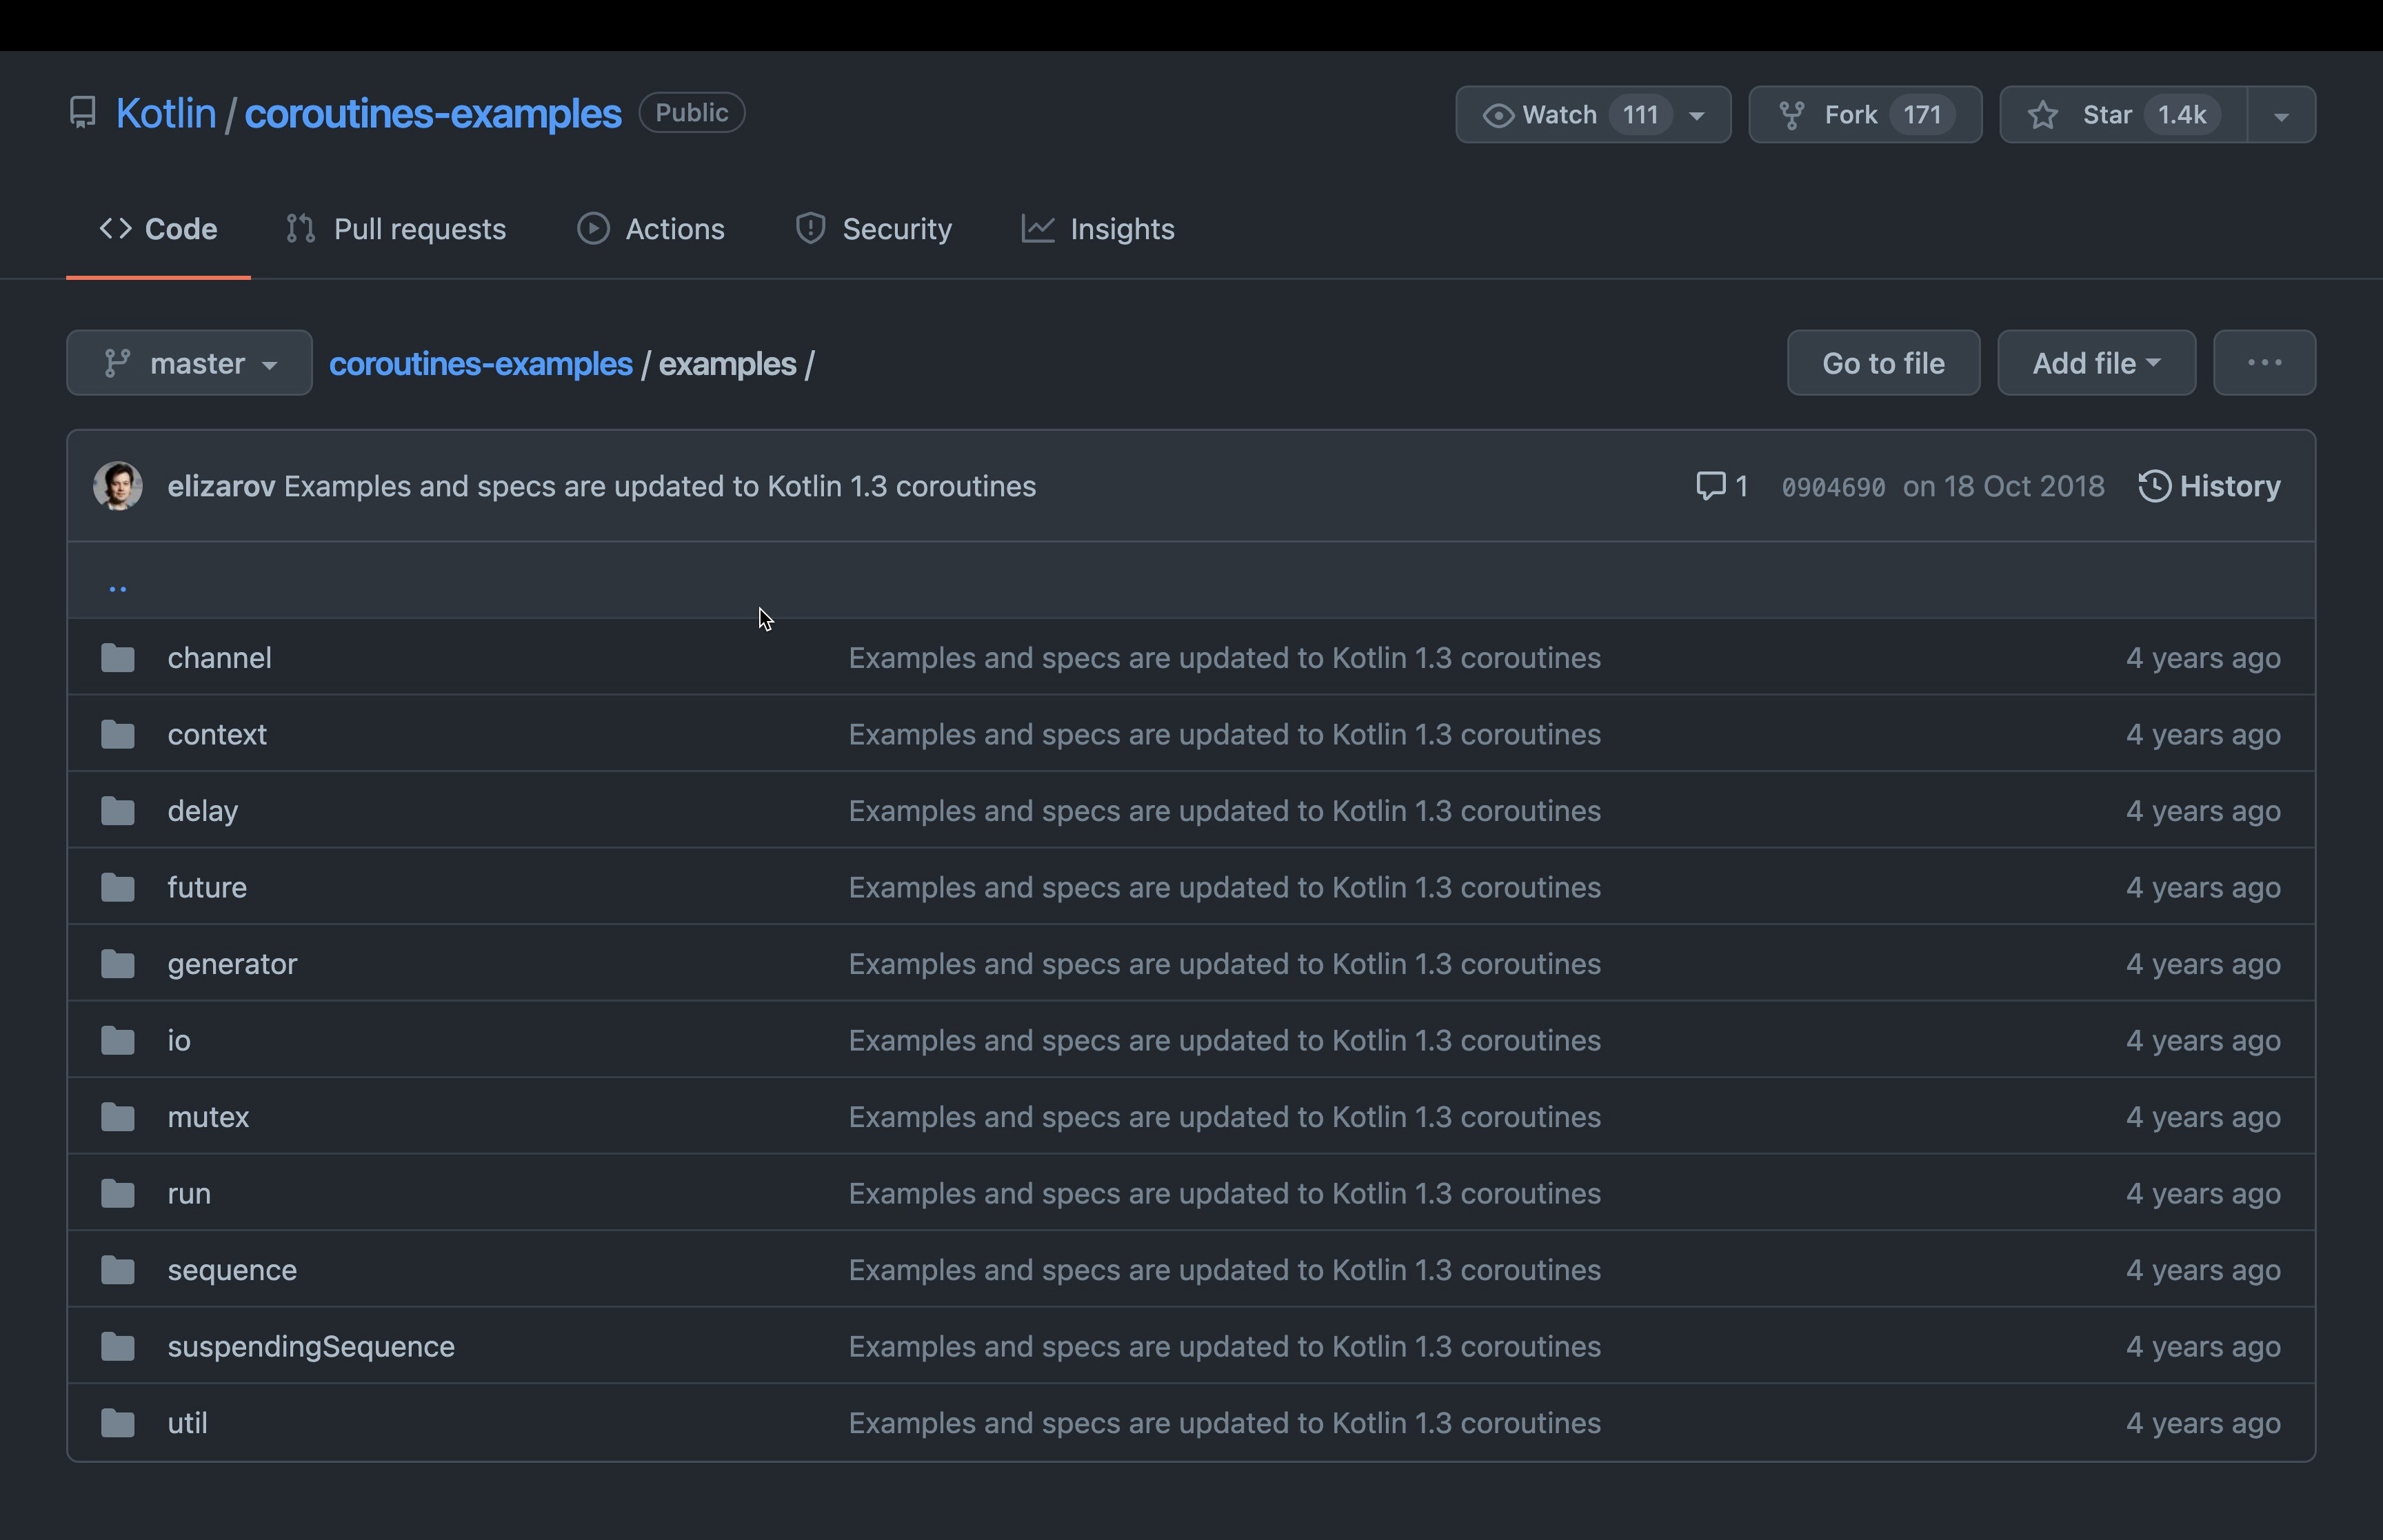Click the three-dots more options button
Image resolution: width=2383 pixels, height=1540 pixels.
point(2264,363)
